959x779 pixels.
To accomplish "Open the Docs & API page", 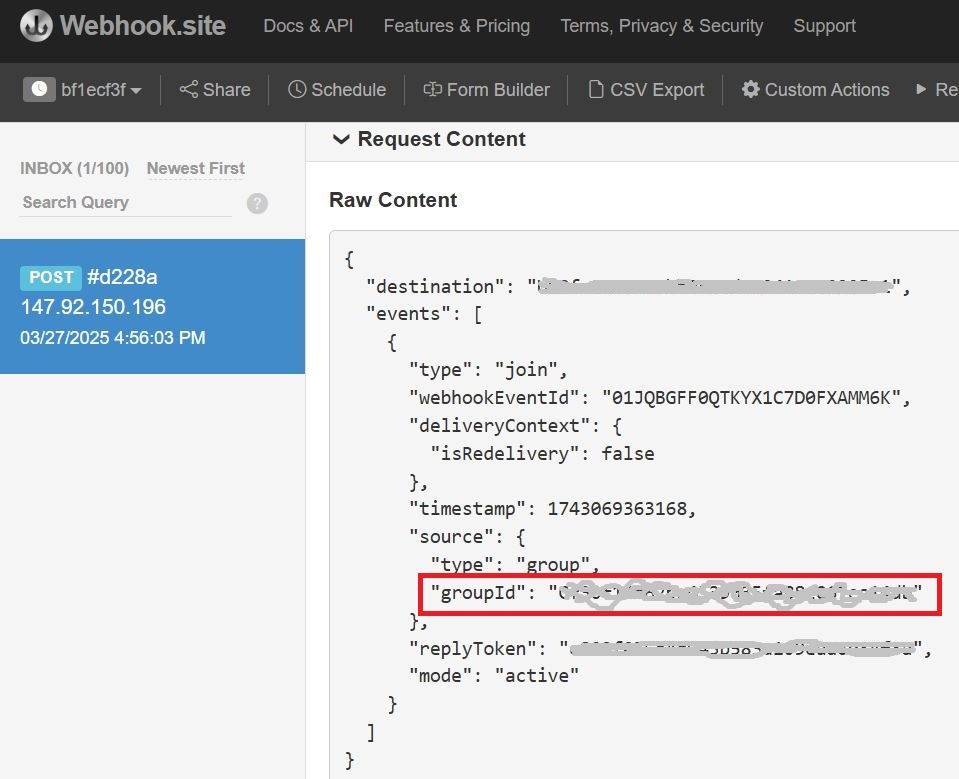I will coord(307,26).
